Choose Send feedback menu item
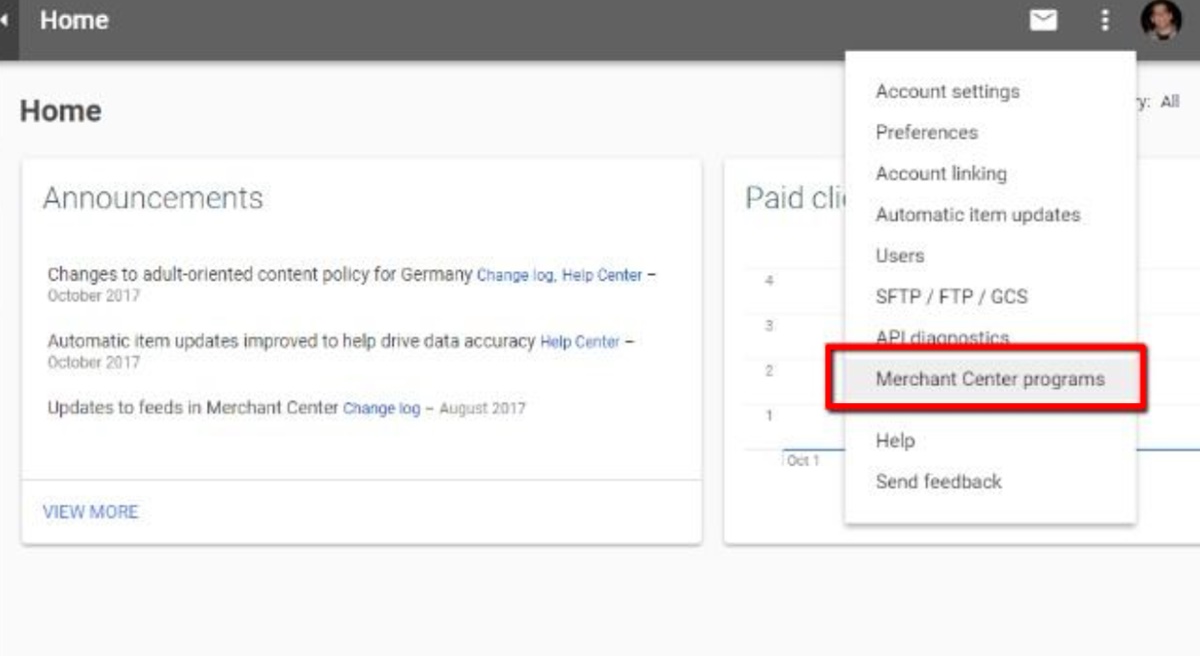The width and height of the screenshot is (1200, 656). (938, 481)
